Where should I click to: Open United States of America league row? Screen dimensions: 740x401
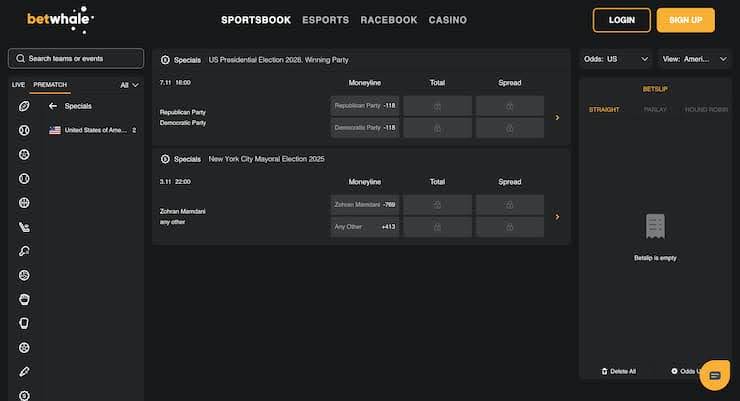93,130
